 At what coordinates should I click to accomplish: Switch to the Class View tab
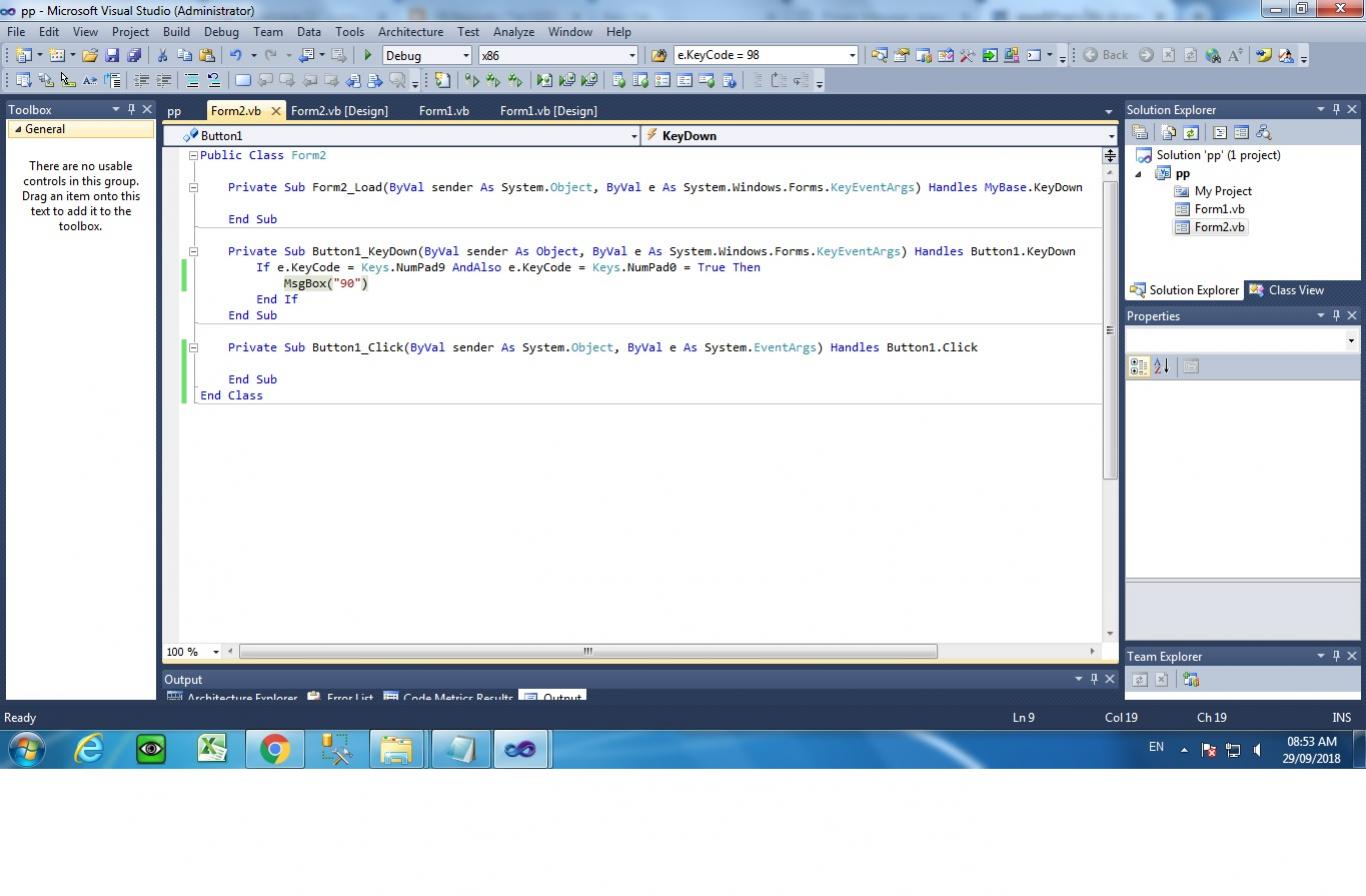[1286, 290]
